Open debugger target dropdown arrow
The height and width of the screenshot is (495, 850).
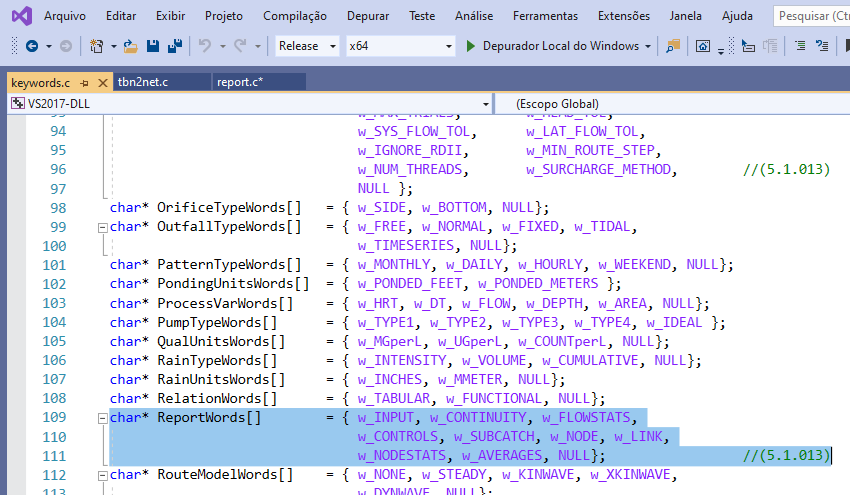coord(648,47)
